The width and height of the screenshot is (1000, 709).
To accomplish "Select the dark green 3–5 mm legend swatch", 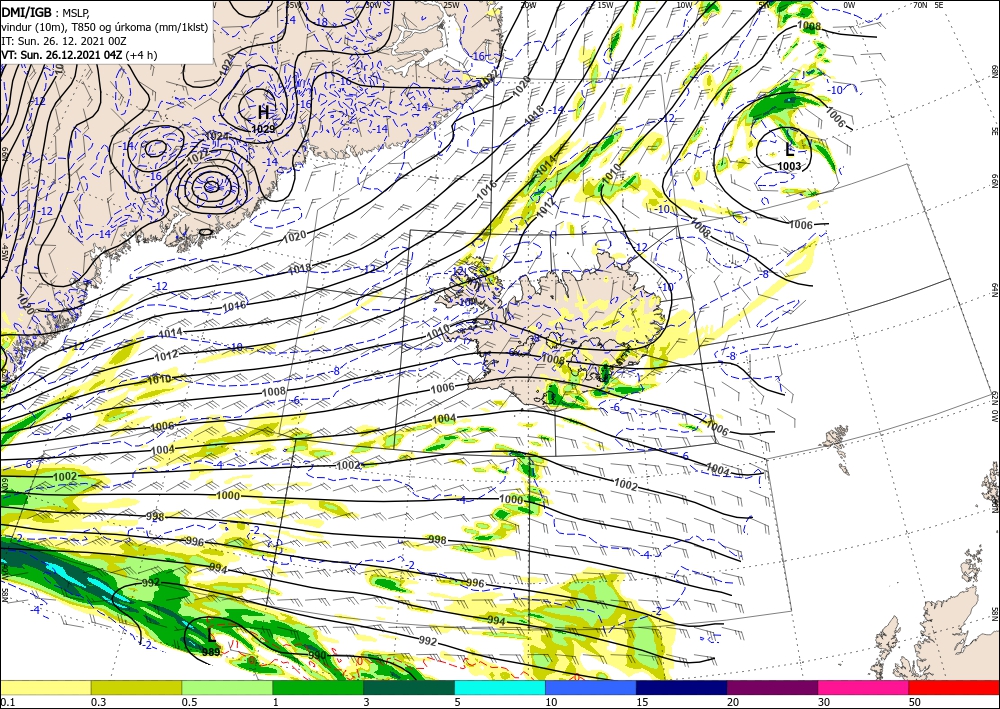I will pos(409,687).
